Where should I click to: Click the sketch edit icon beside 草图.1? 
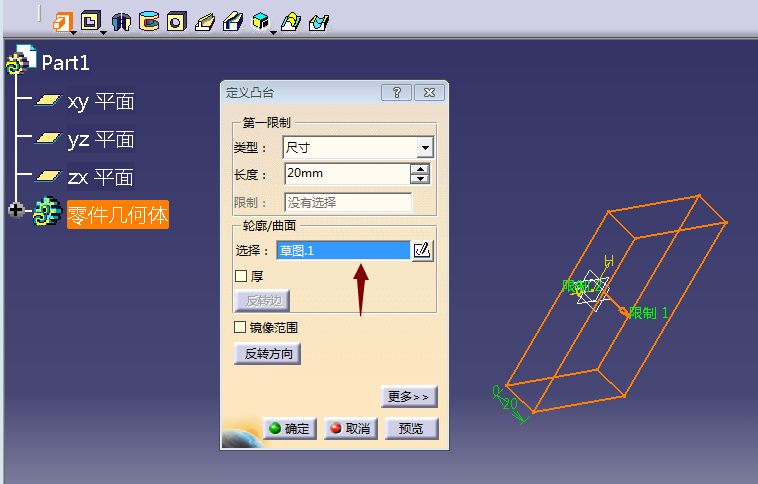click(x=423, y=250)
